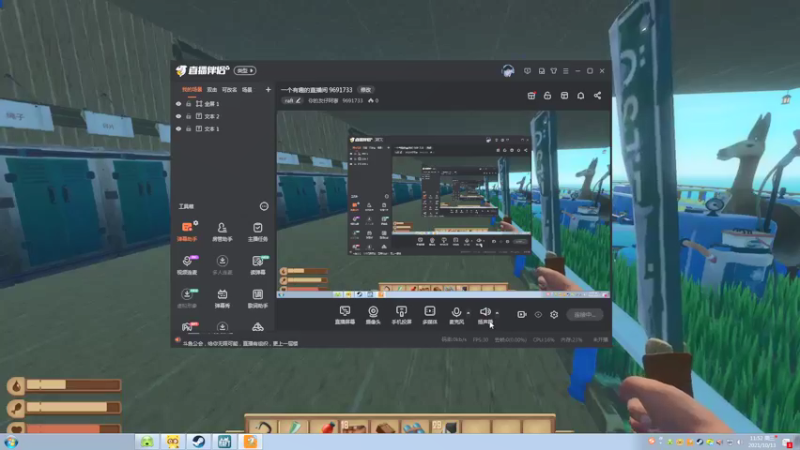Open the green robot app in taskbar

click(x=147, y=441)
